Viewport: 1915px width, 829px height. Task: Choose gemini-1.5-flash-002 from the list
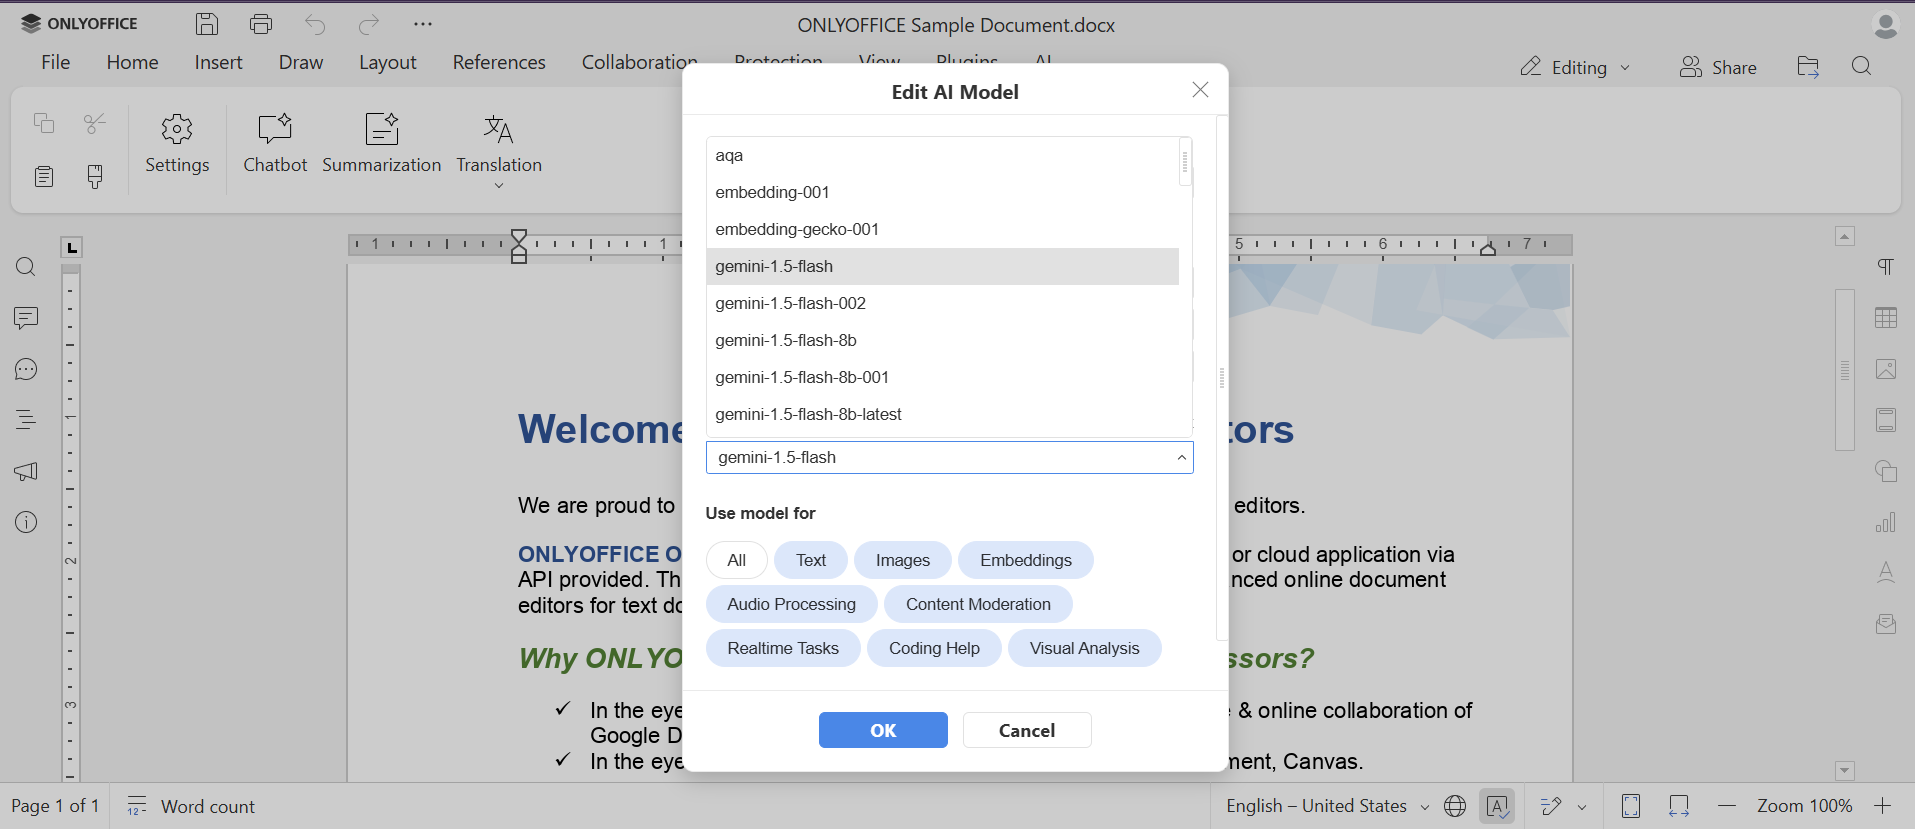click(x=942, y=303)
